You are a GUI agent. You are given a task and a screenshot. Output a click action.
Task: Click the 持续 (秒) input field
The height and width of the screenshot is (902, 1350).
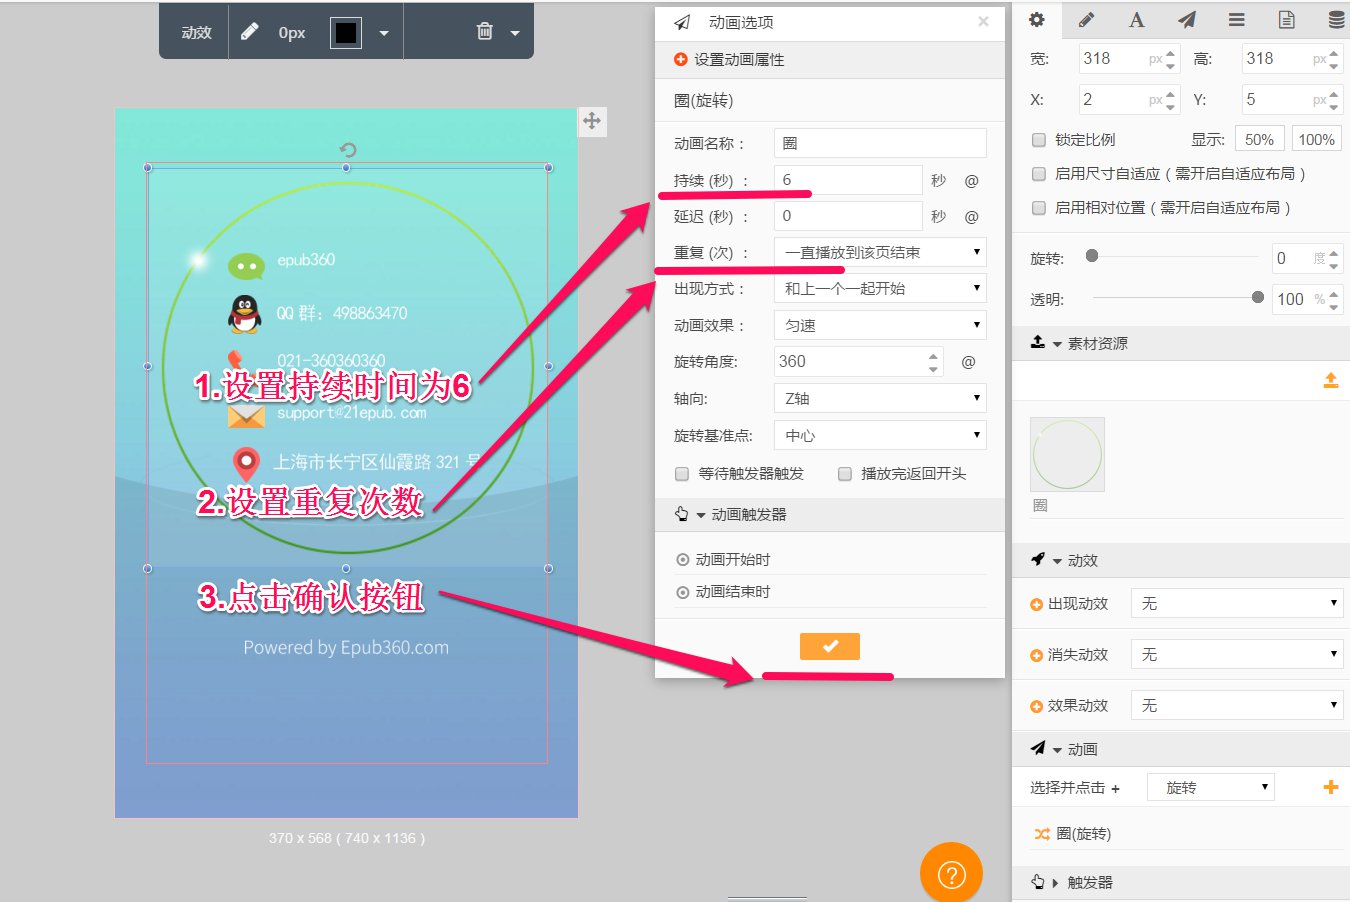coord(848,180)
